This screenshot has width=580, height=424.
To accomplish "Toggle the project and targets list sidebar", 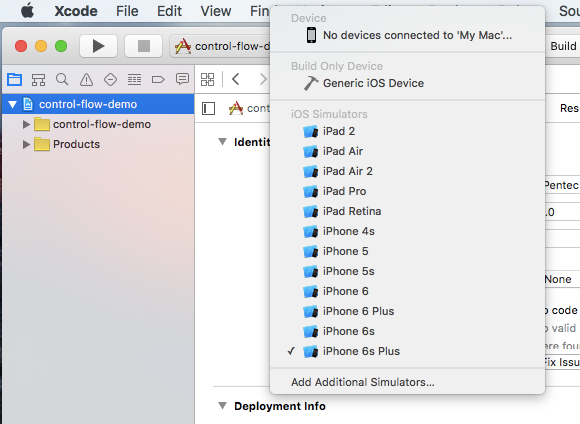I will [x=208, y=109].
